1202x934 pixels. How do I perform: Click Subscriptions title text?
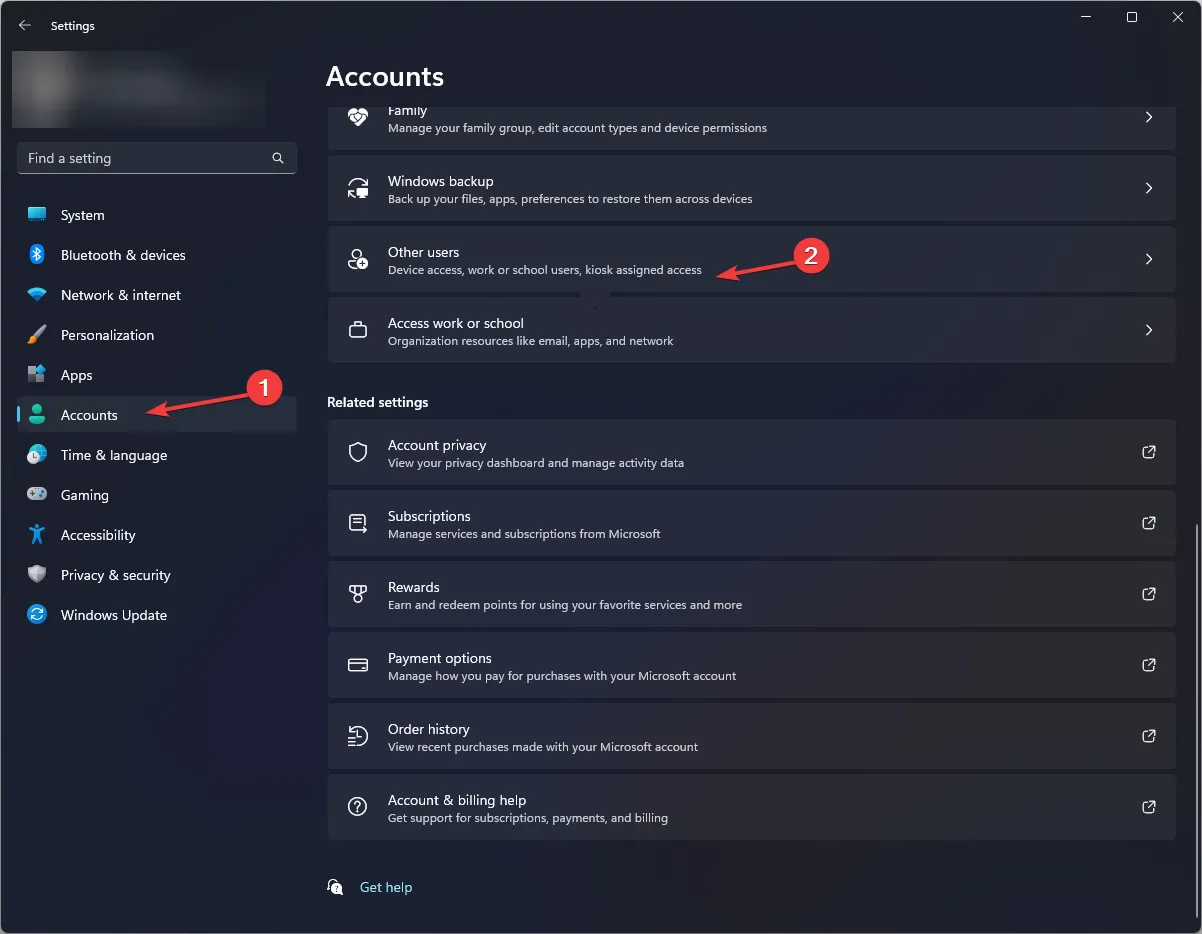click(x=429, y=516)
